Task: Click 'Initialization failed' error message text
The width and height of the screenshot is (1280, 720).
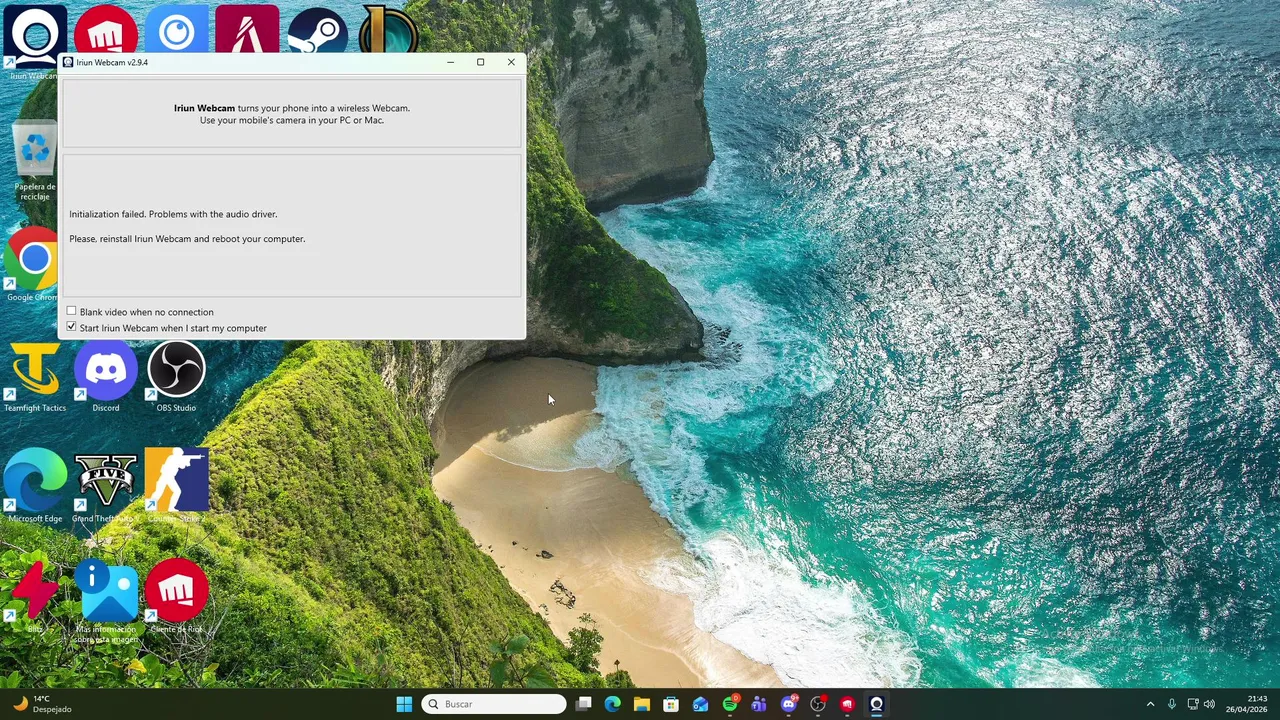Action: tap(173, 214)
